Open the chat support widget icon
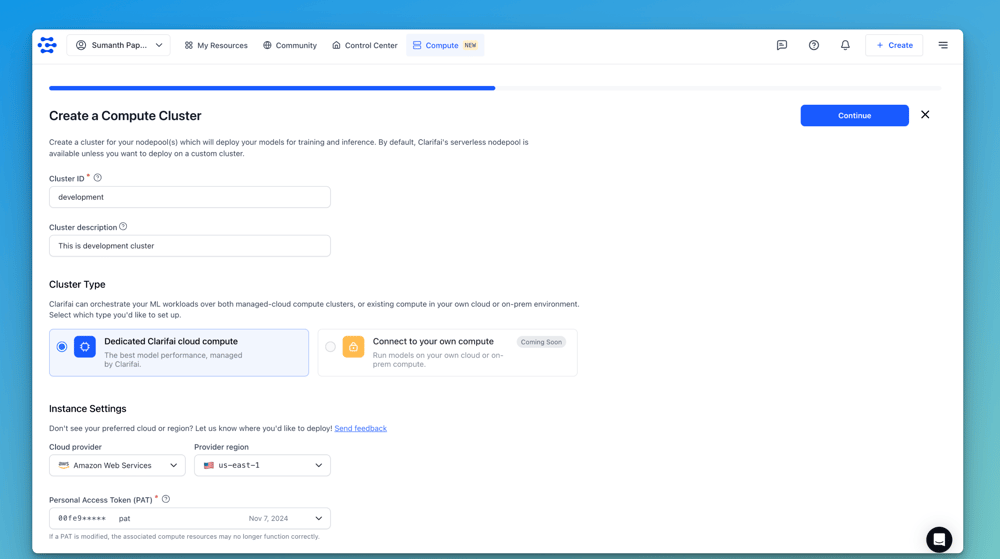 [x=939, y=539]
